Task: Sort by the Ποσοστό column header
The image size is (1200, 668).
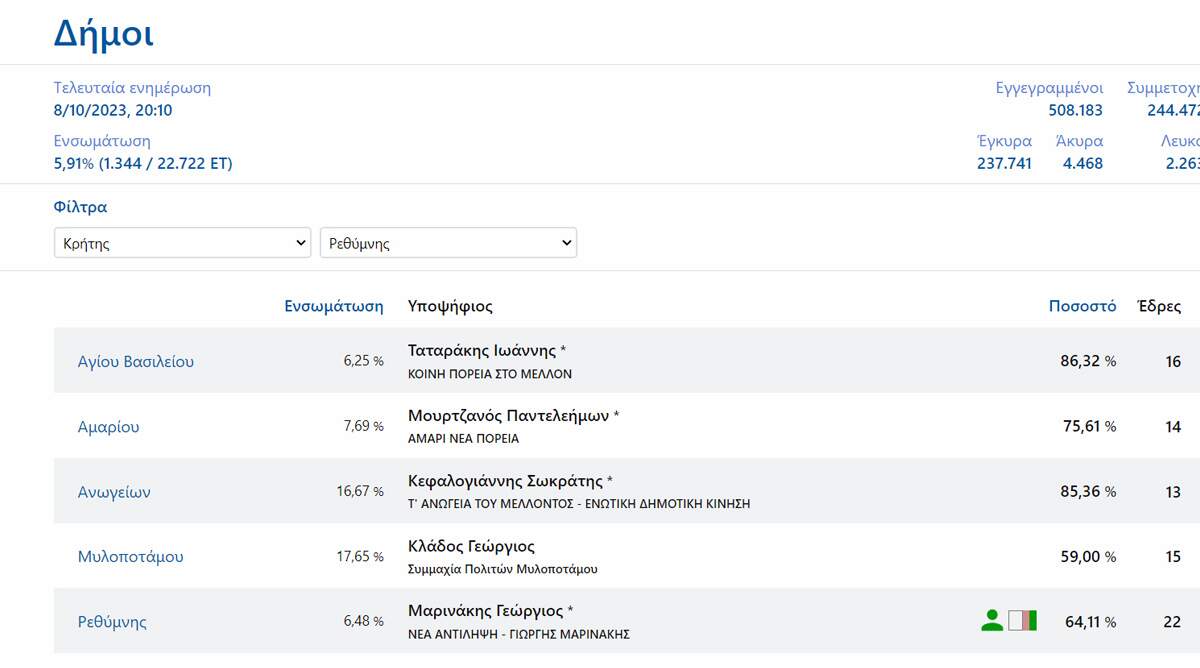Action: tap(1082, 306)
